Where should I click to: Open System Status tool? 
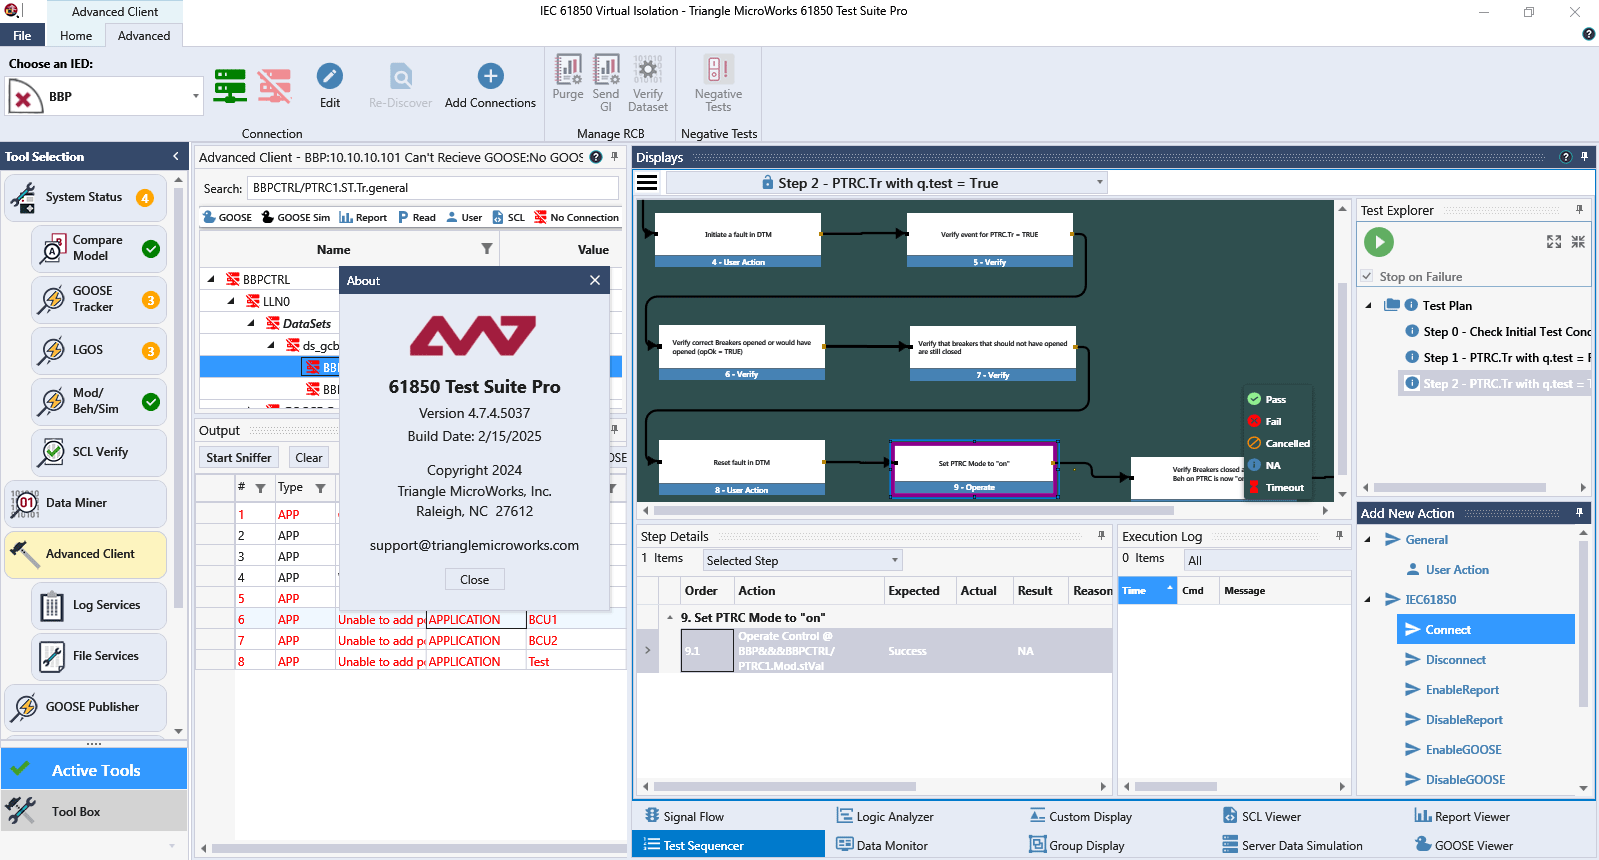(85, 197)
